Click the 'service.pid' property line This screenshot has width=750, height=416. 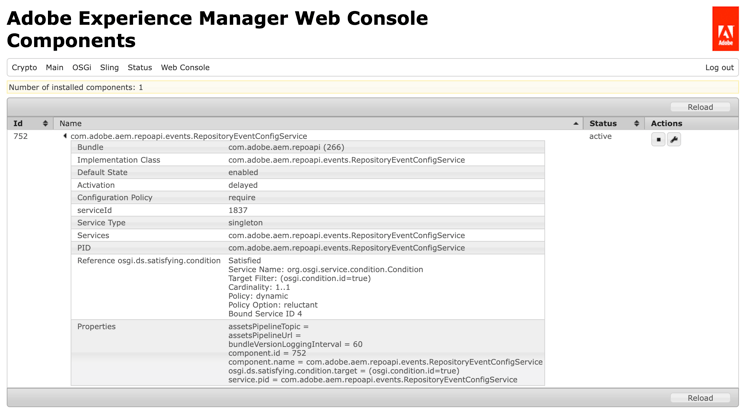coord(373,380)
